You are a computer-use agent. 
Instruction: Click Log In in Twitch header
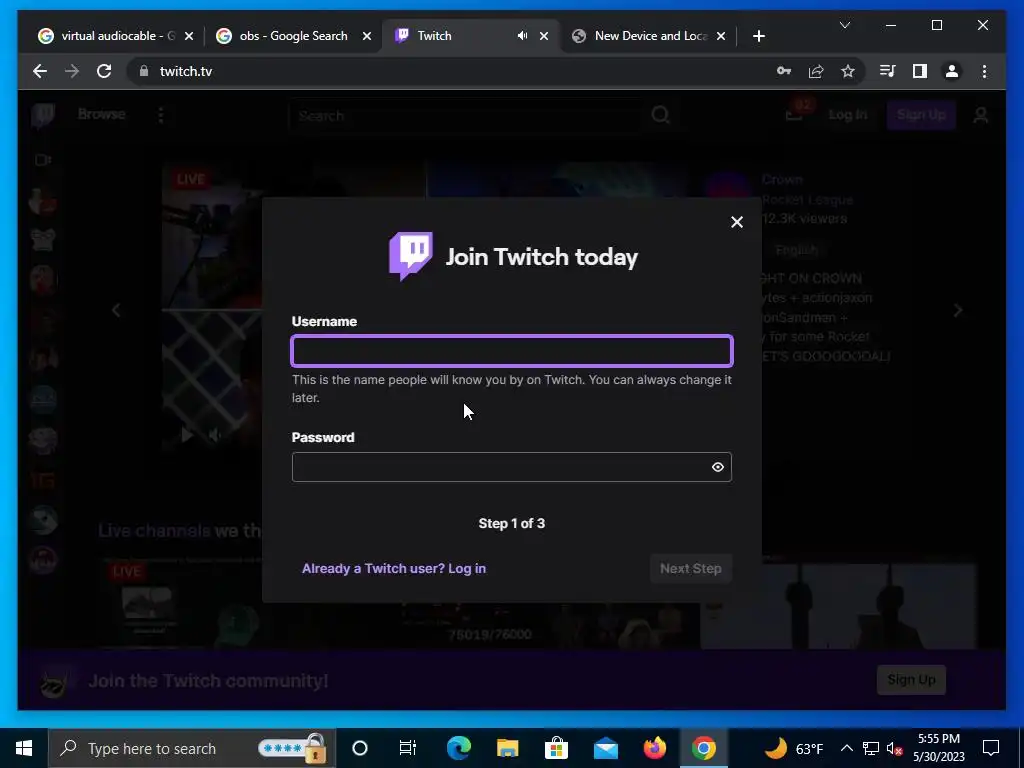[x=848, y=115]
